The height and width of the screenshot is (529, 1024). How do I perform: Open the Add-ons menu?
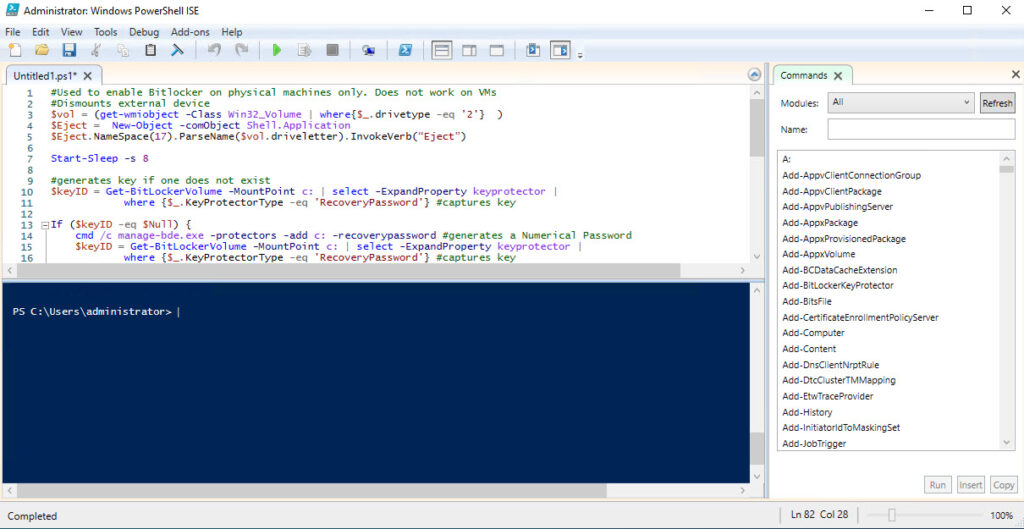point(190,31)
